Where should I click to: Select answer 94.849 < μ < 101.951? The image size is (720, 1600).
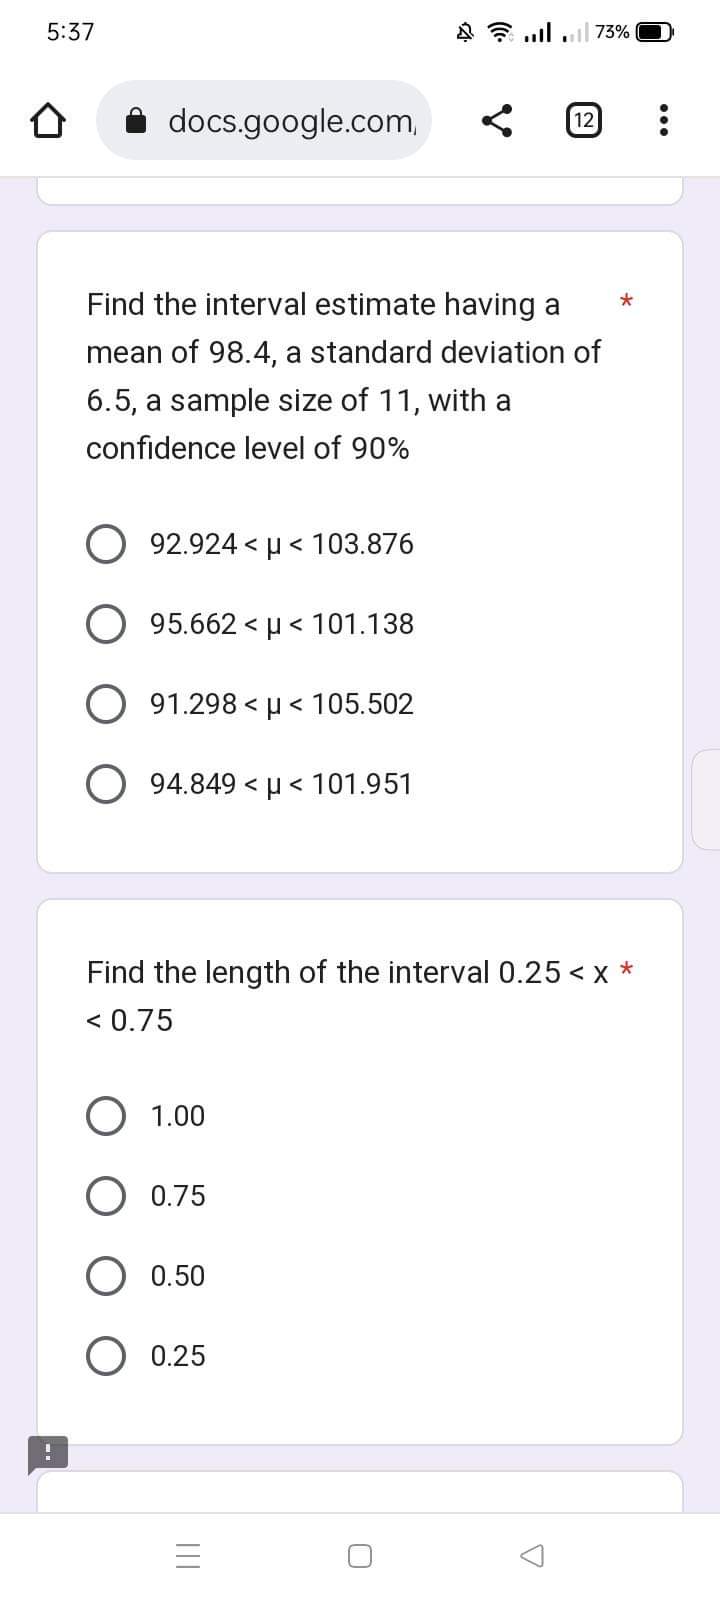106,784
